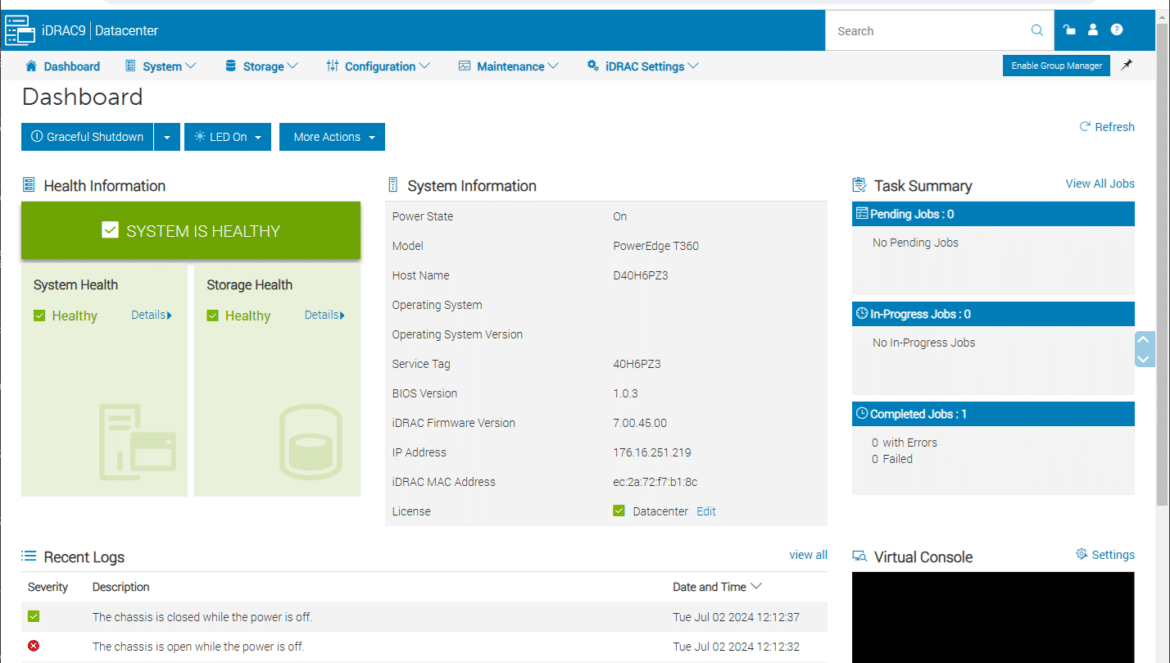Image resolution: width=1170 pixels, height=663 pixels.
Task: Expand the Maintenance menu chevron
Action: tap(553, 66)
